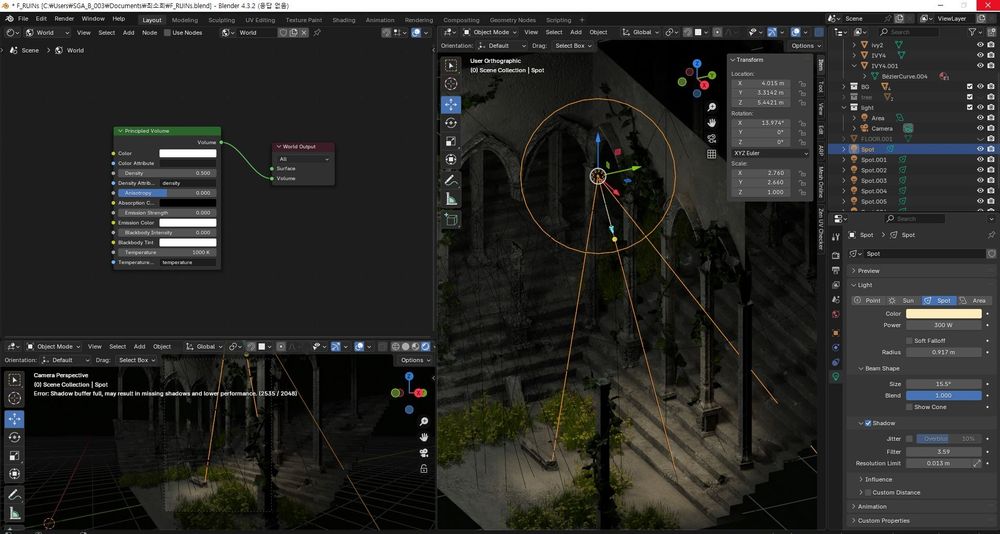The image size is (1000, 534).
Task: Hide Spot.001 using its eye icon
Action: click(980, 159)
